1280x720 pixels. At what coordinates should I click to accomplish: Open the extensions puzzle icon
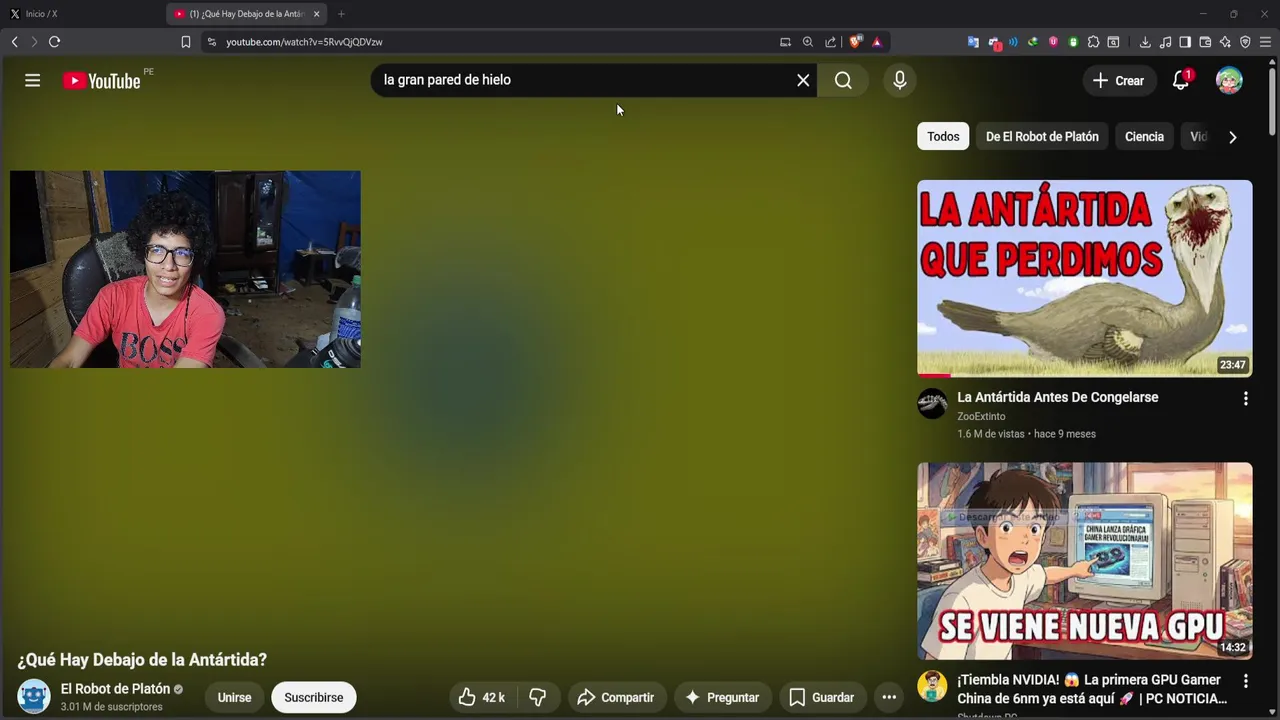(1093, 42)
